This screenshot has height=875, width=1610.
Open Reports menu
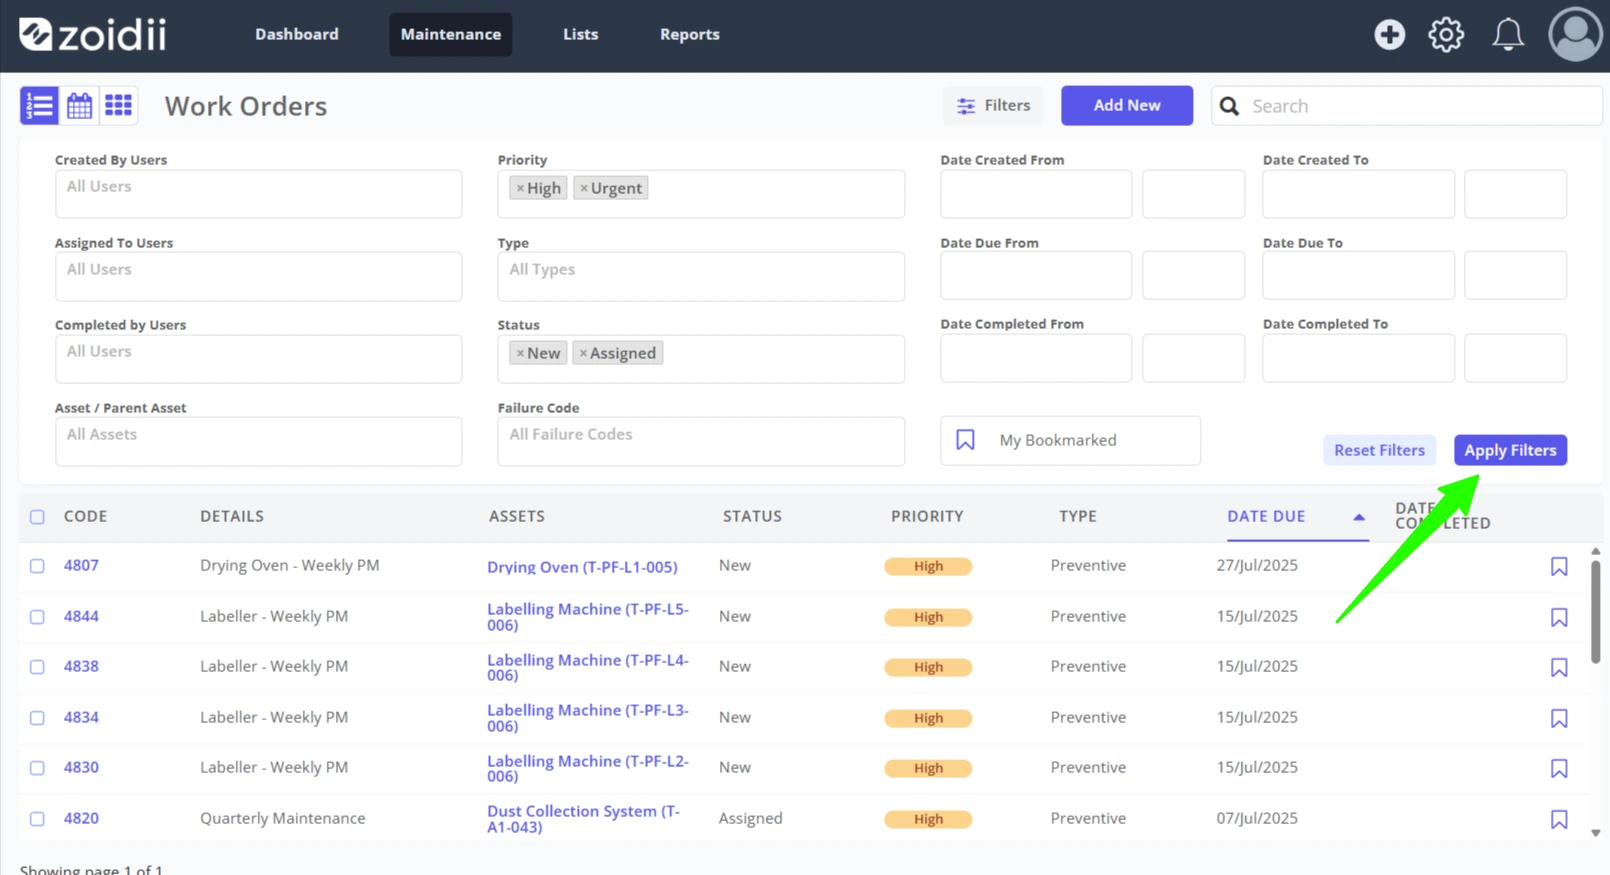click(690, 34)
